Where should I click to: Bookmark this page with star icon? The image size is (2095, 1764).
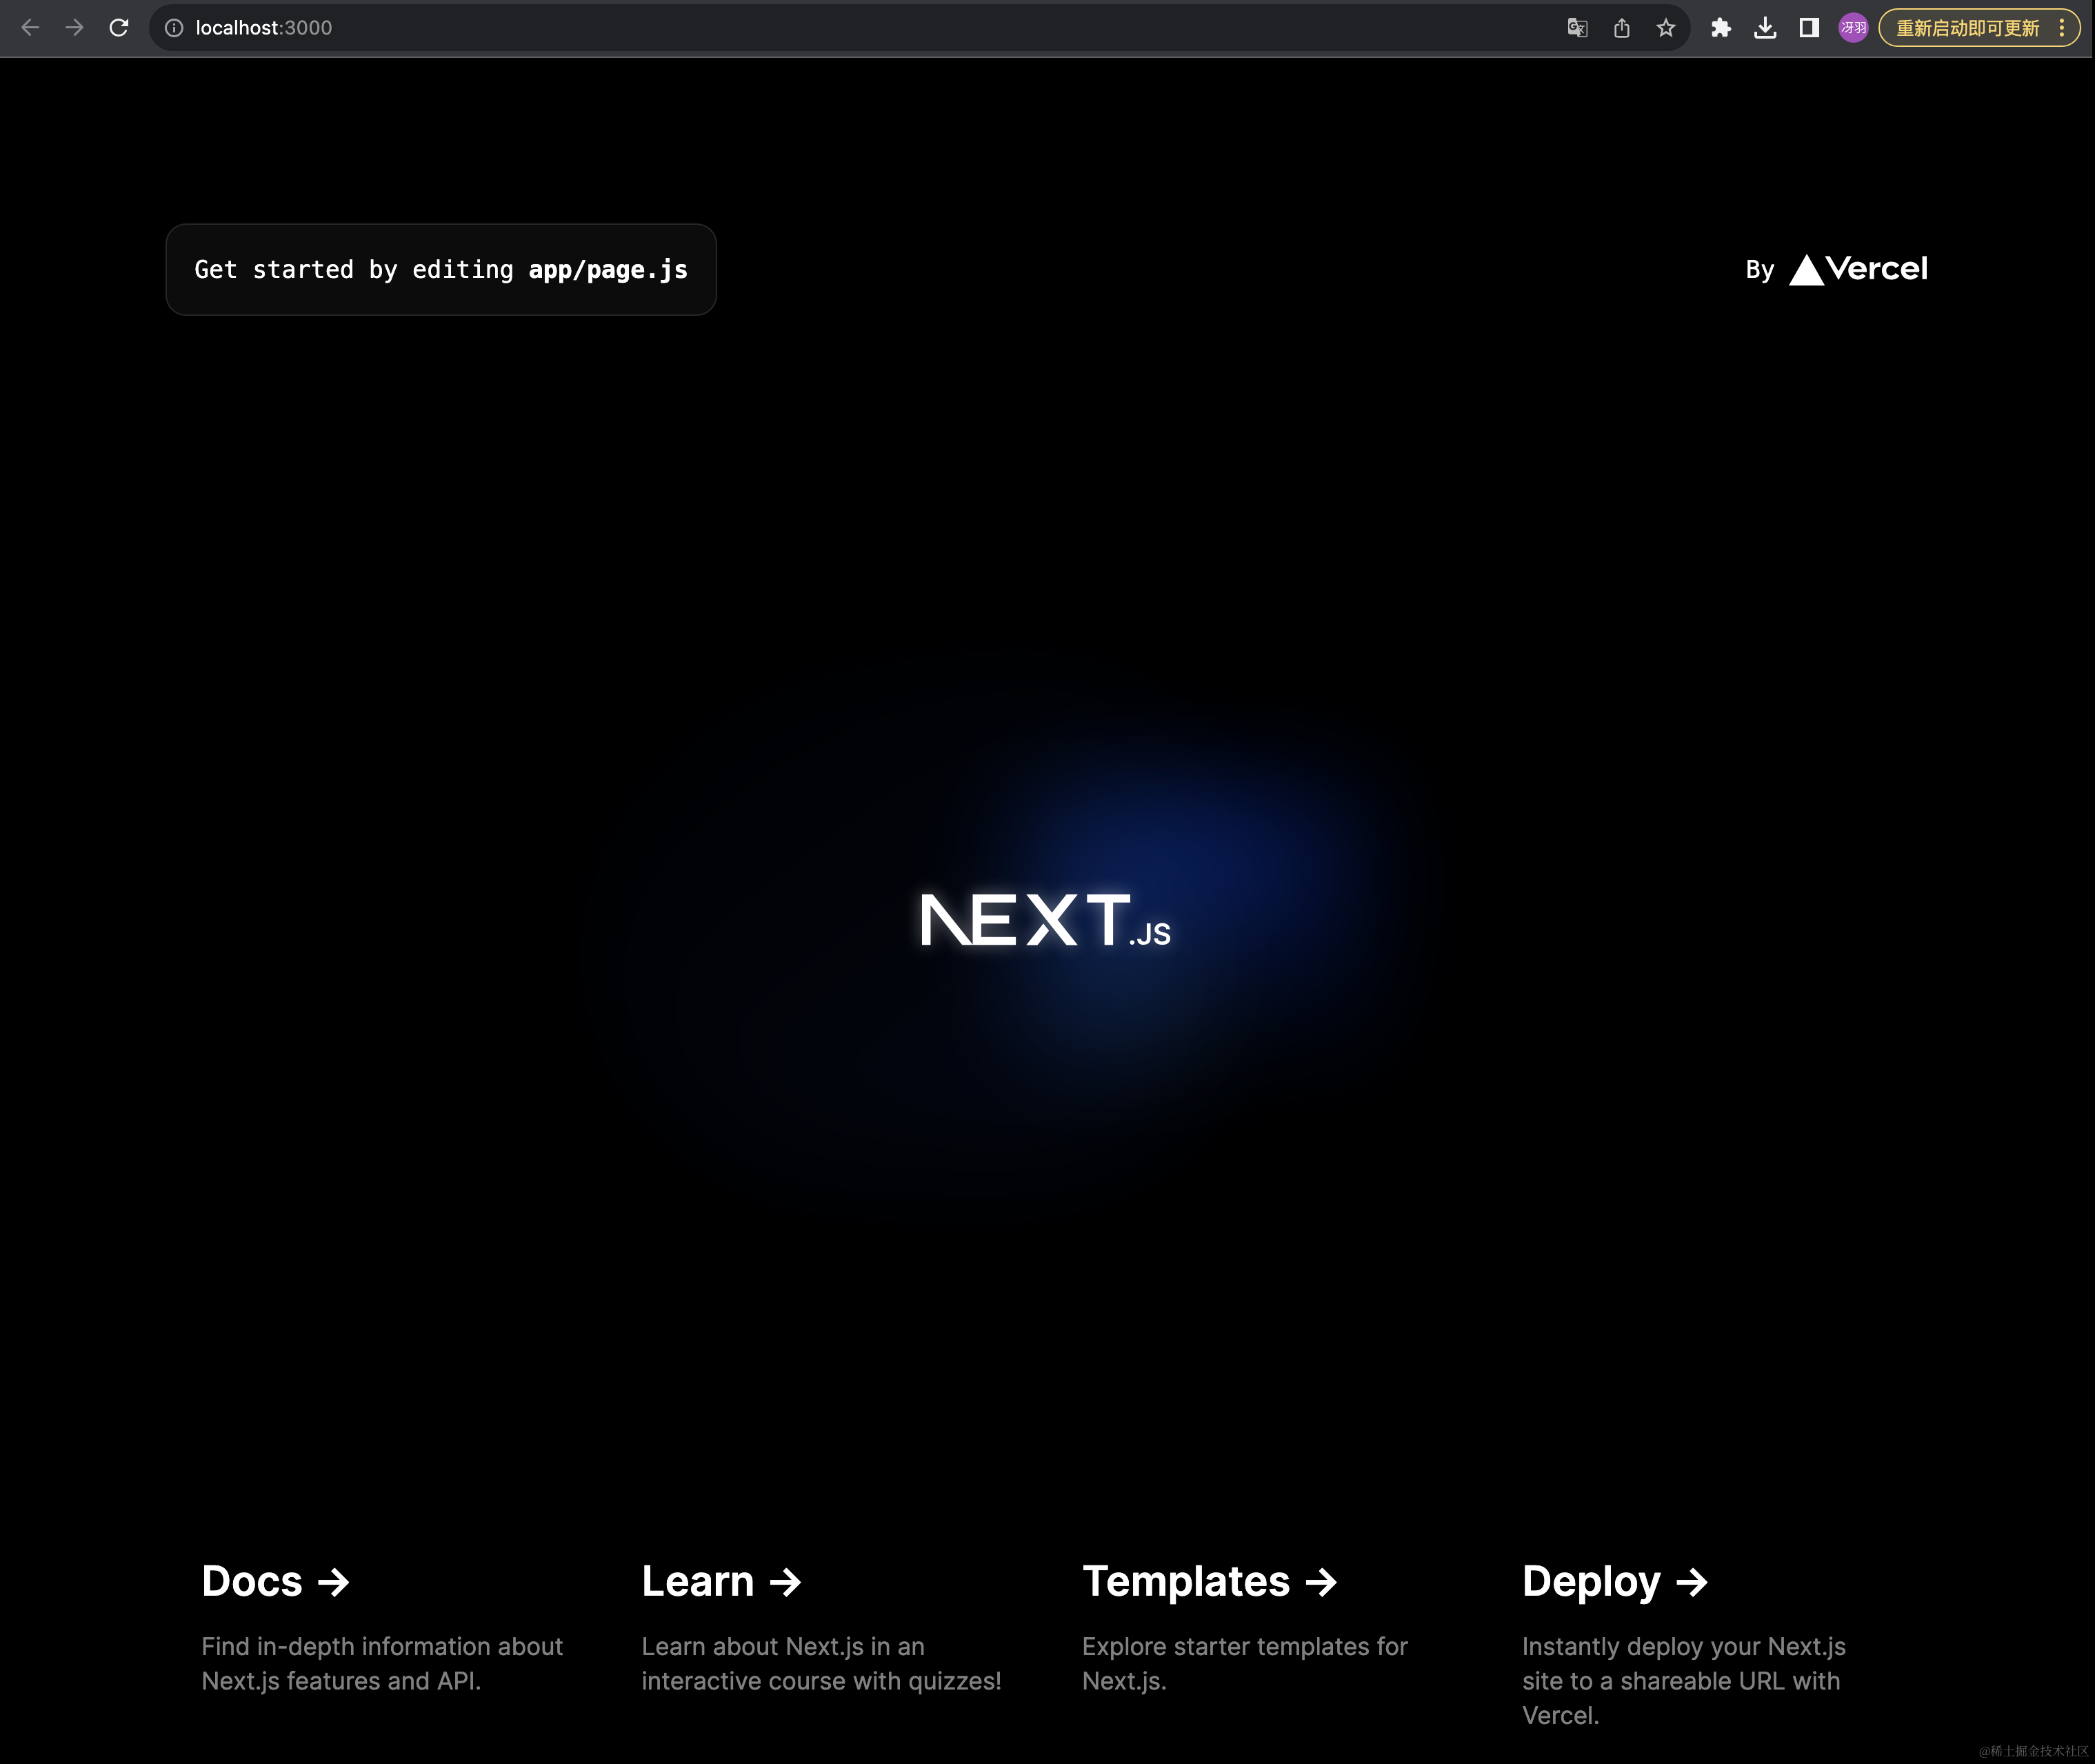[1665, 28]
